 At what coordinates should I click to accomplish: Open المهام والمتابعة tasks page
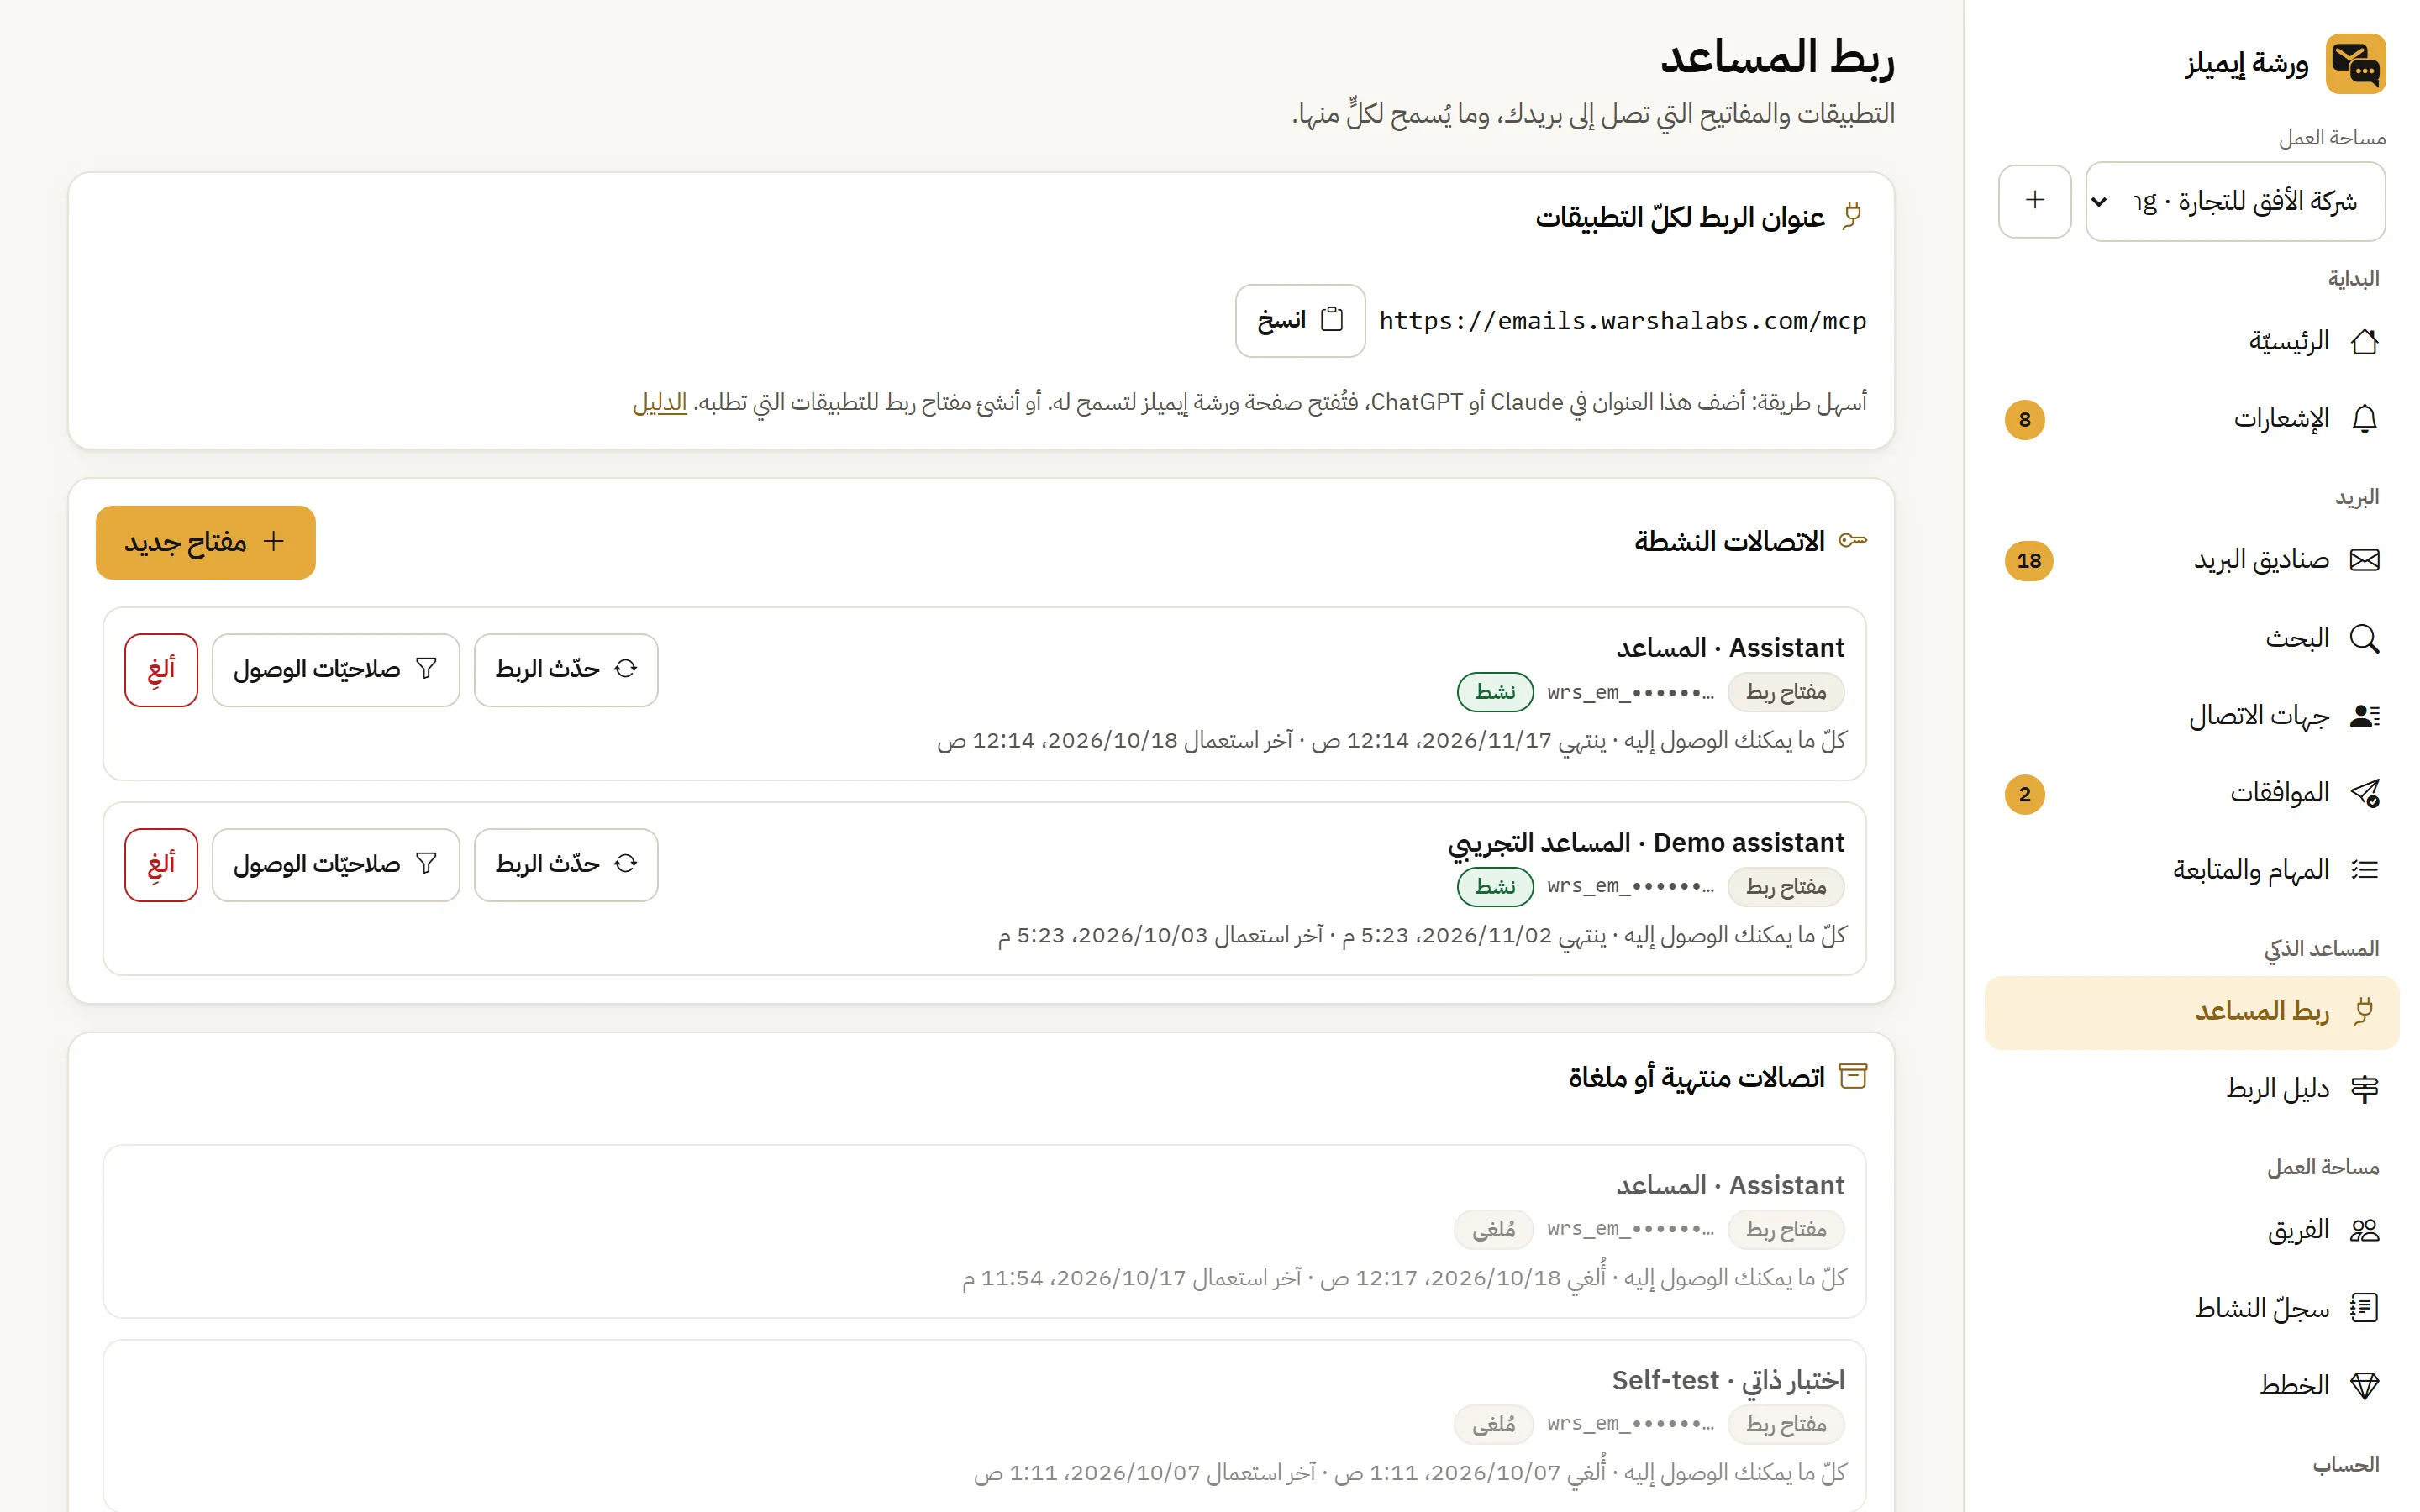2191,871
